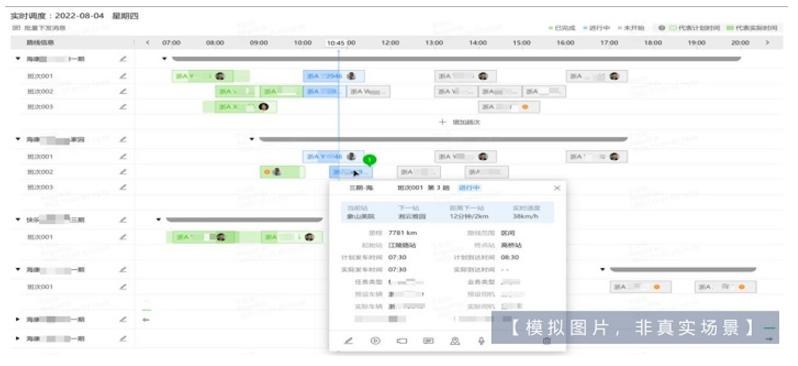The height and width of the screenshot is (366, 798).
Task: Click the 已完成 legend entry
Action: click(x=563, y=28)
